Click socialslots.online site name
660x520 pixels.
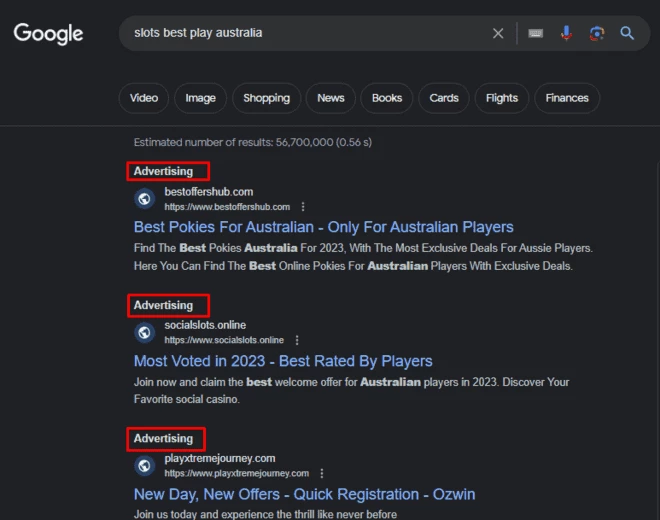pyautogui.click(x=205, y=325)
